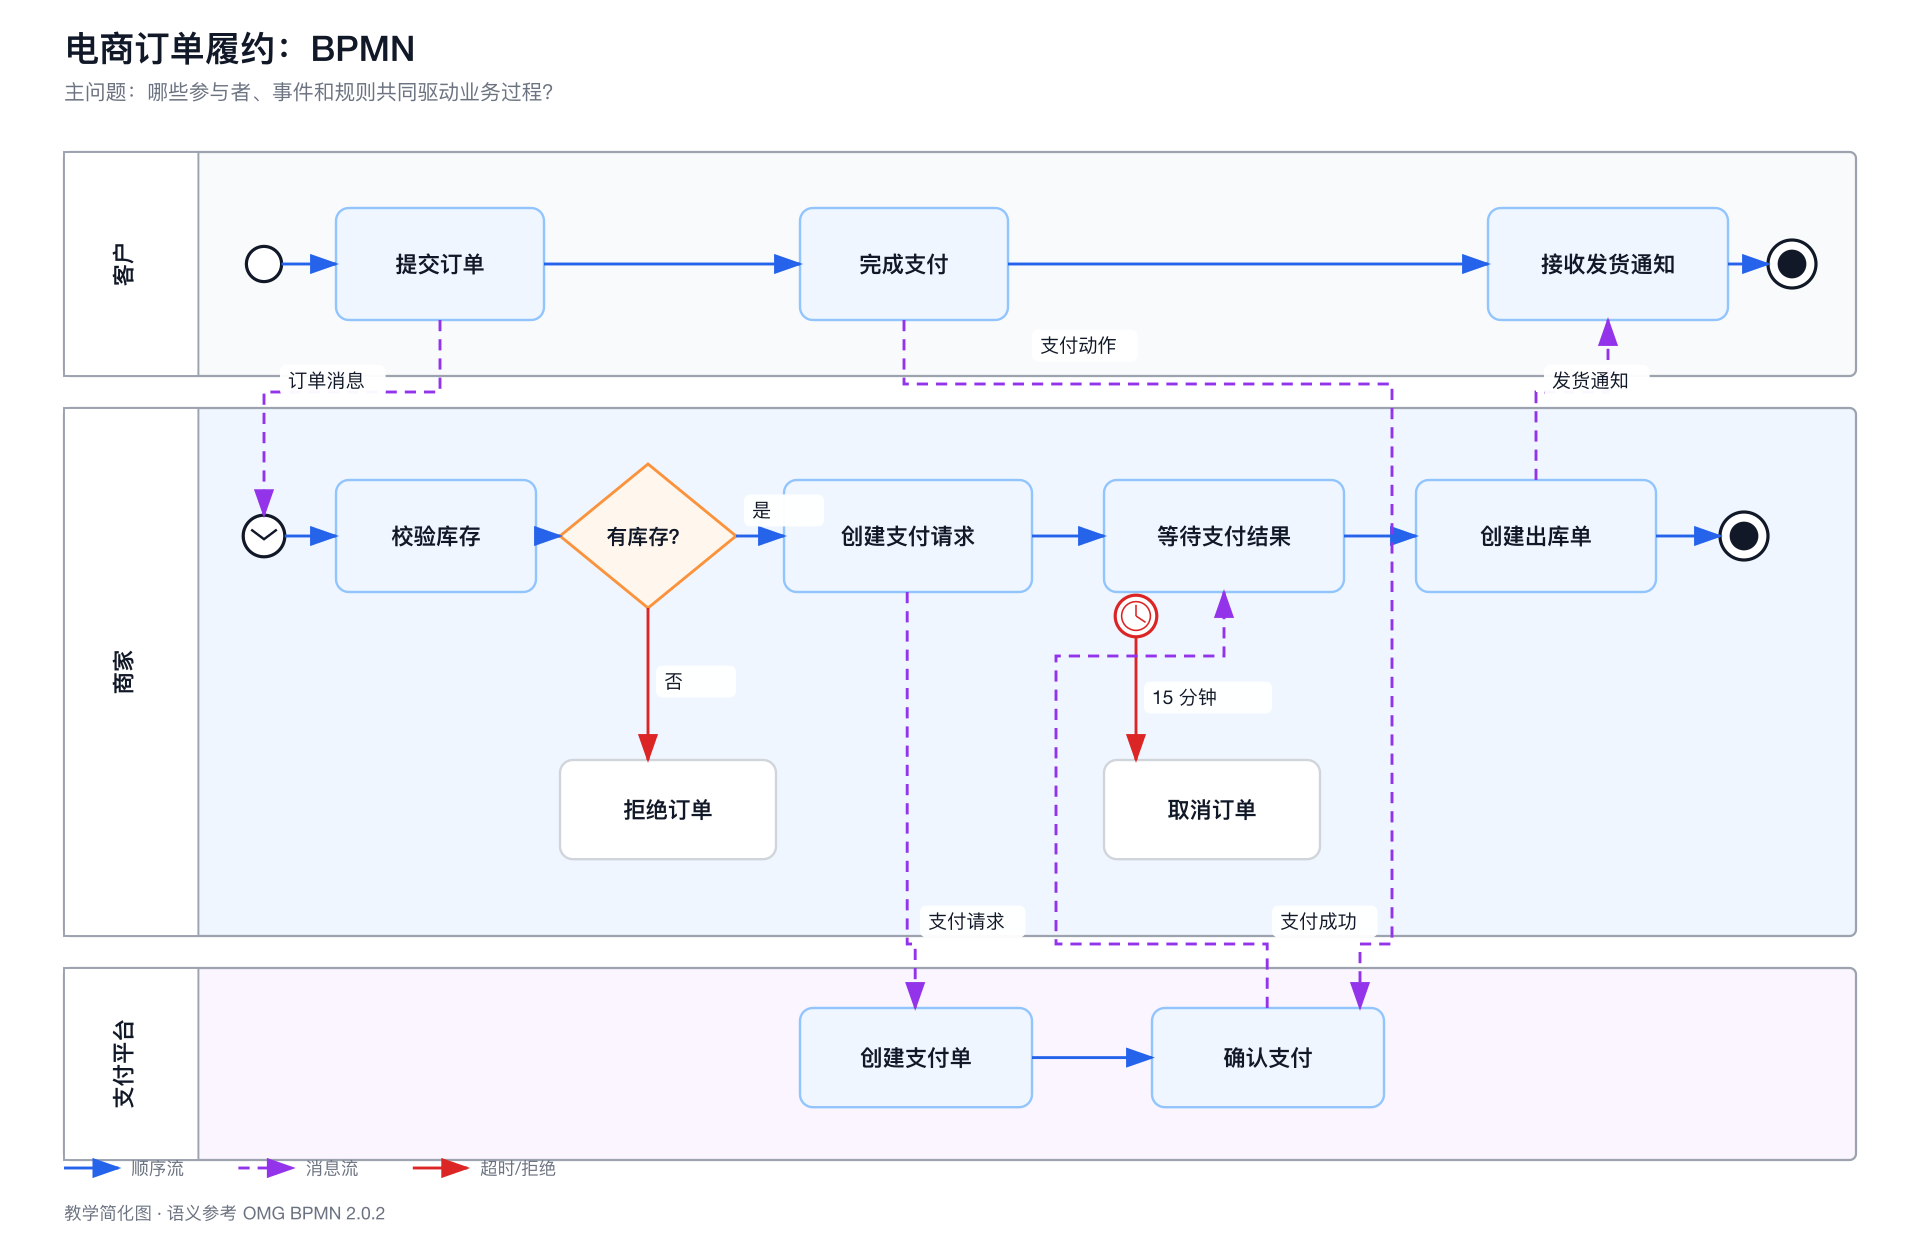Screen dimensions: 1920x1248
Task: Click the customer lane start event circle
Action: pyautogui.click(x=264, y=264)
